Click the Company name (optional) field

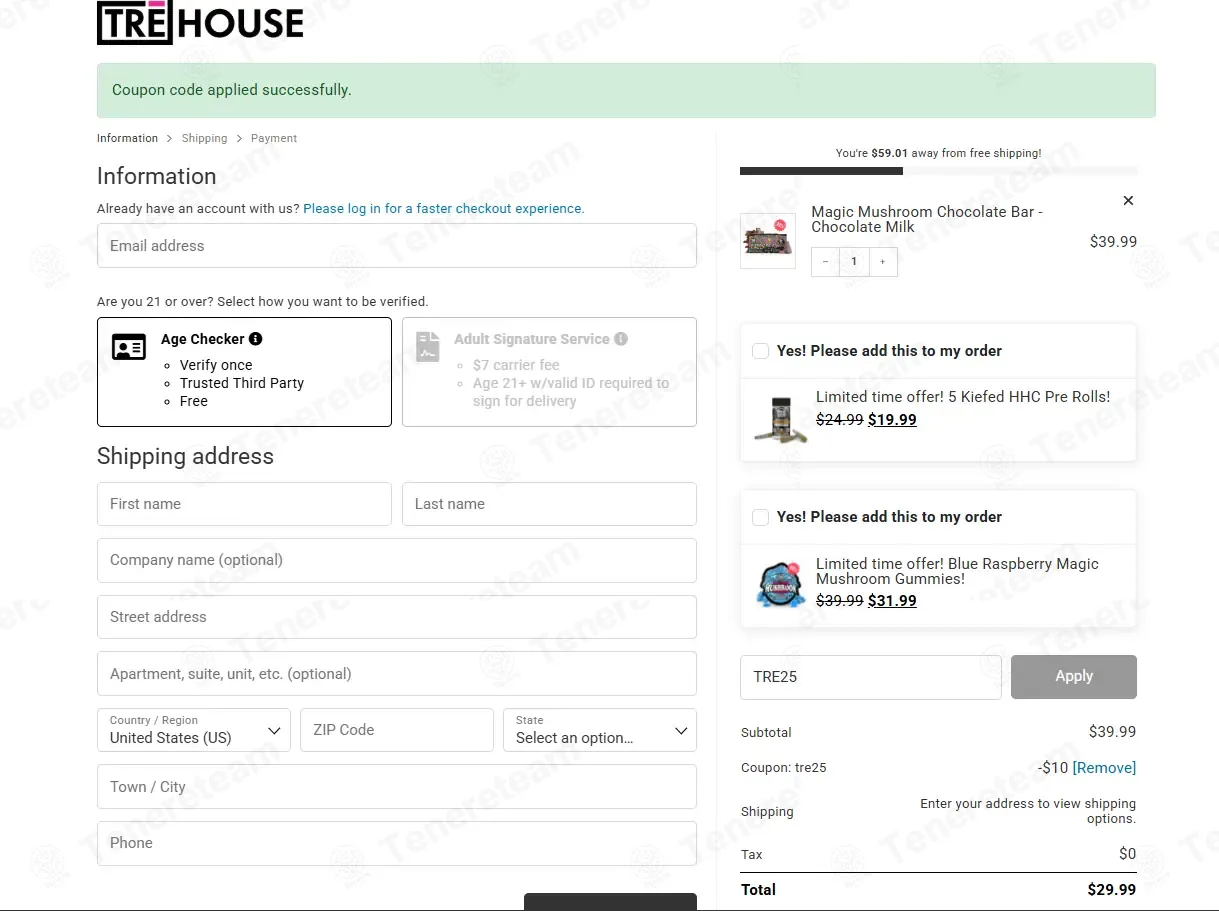click(x=397, y=561)
